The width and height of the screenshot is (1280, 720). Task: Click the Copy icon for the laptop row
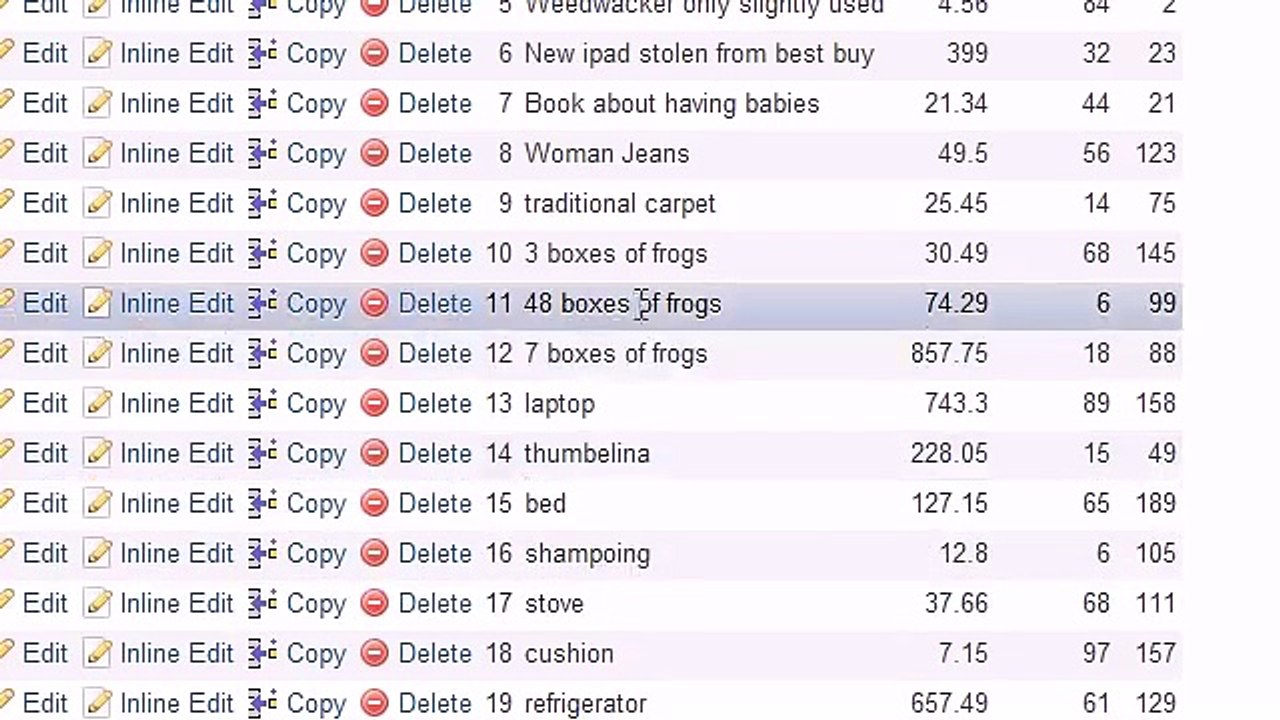pos(263,404)
